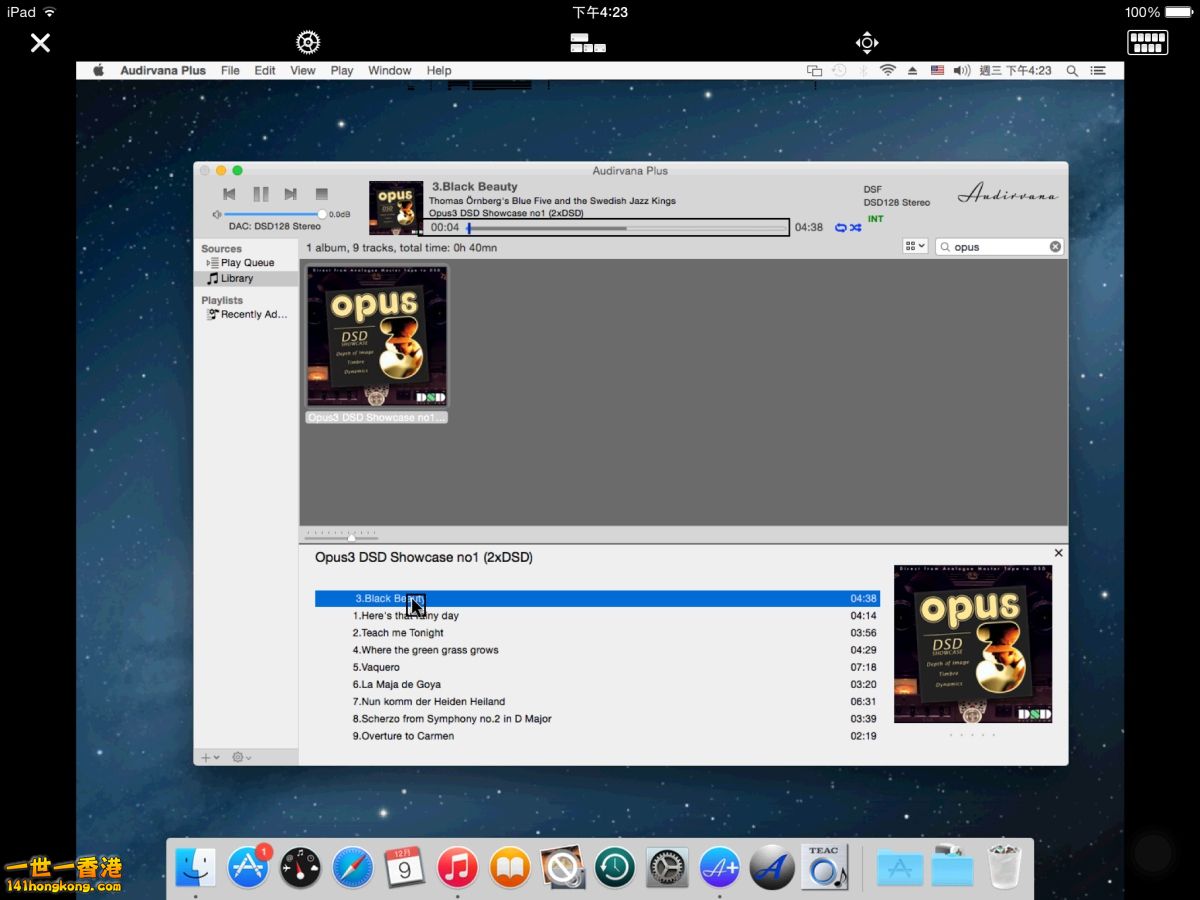1200x900 pixels.
Task: Open the gear actions dropdown in the sidebar
Action: pos(241,757)
